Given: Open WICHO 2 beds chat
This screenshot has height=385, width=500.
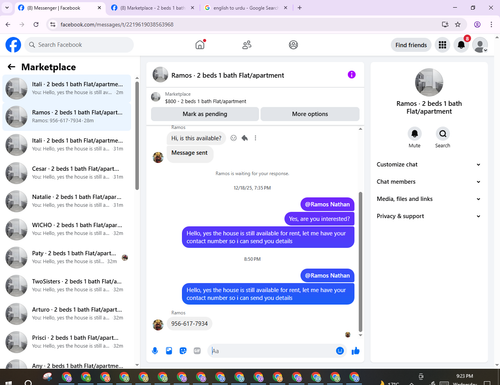Looking at the screenshot, I should [x=67, y=229].
